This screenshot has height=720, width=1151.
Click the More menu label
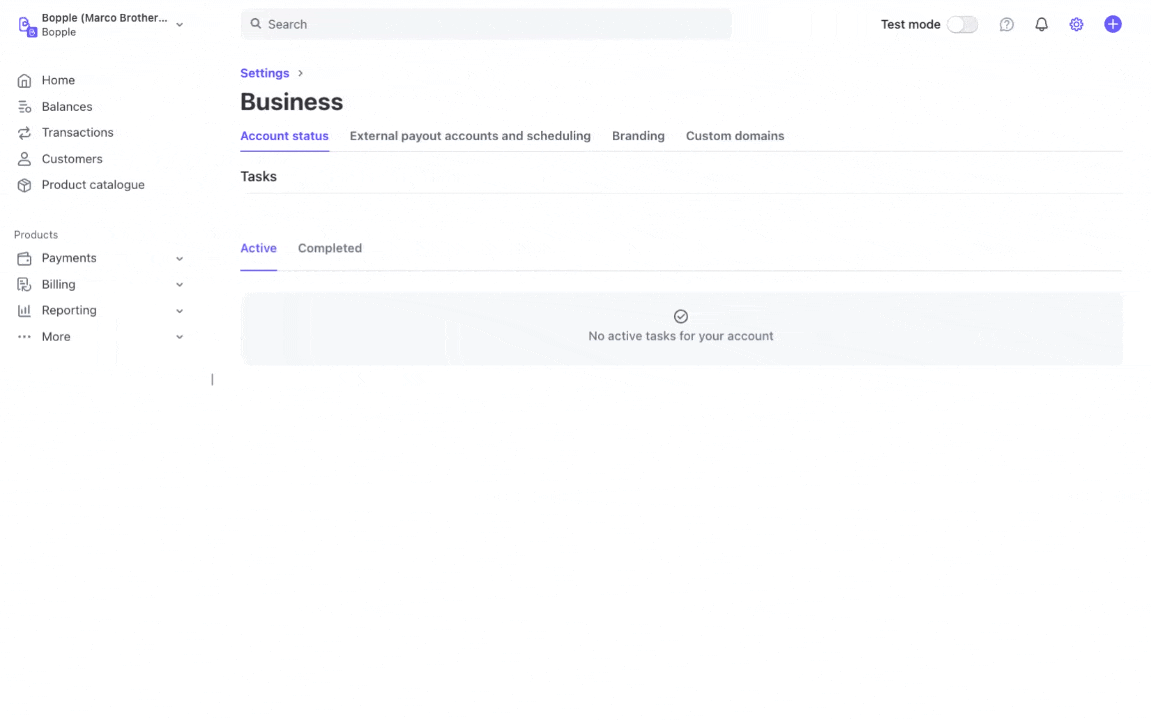click(56, 337)
